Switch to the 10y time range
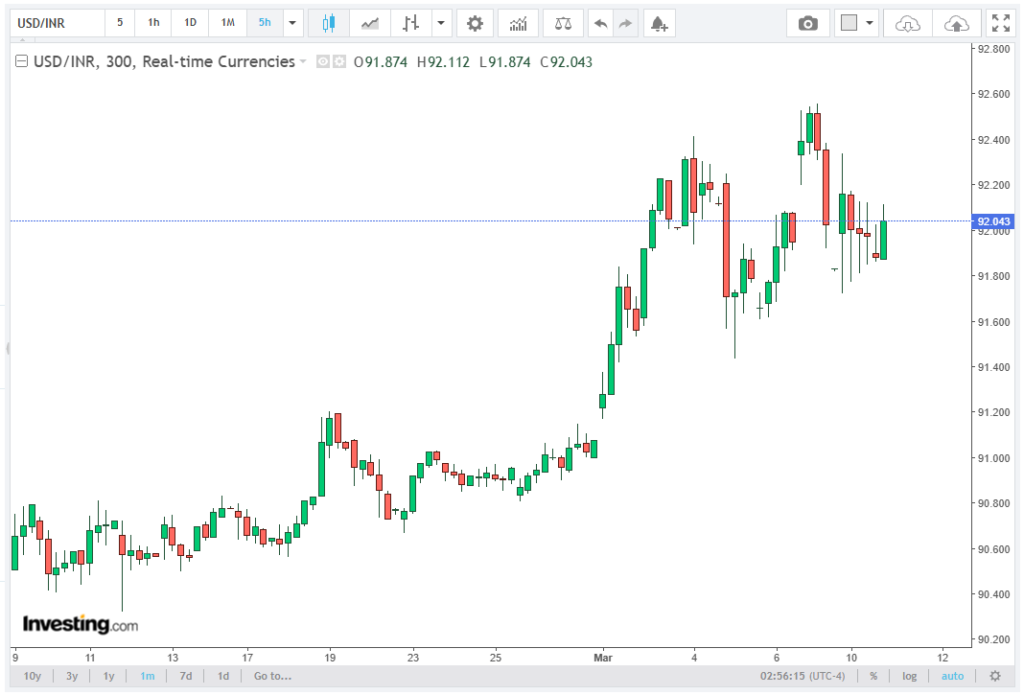The height and width of the screenshot is (695, 1024). point(32,676)
